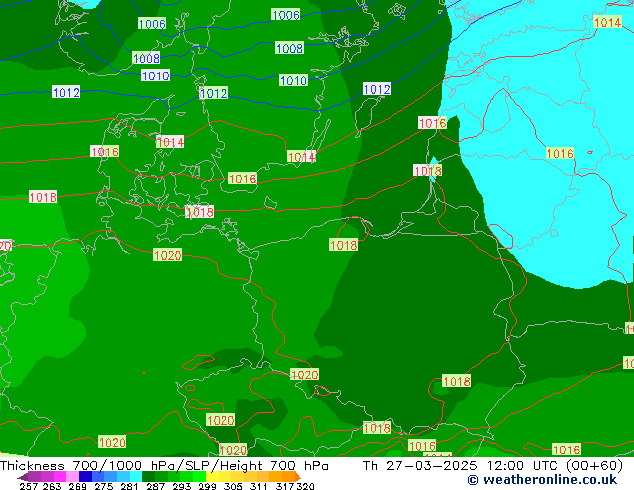
Task: Click the '263' legend value
Action: tap(52, 486)
